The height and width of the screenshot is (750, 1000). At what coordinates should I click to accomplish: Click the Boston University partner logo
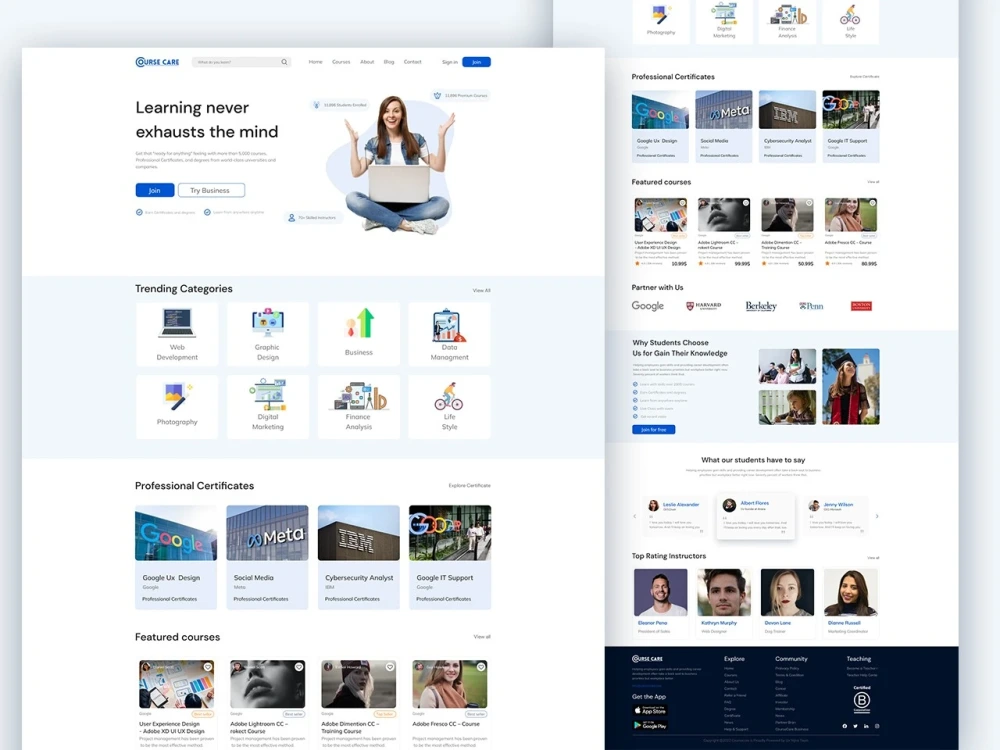(861, 306)
